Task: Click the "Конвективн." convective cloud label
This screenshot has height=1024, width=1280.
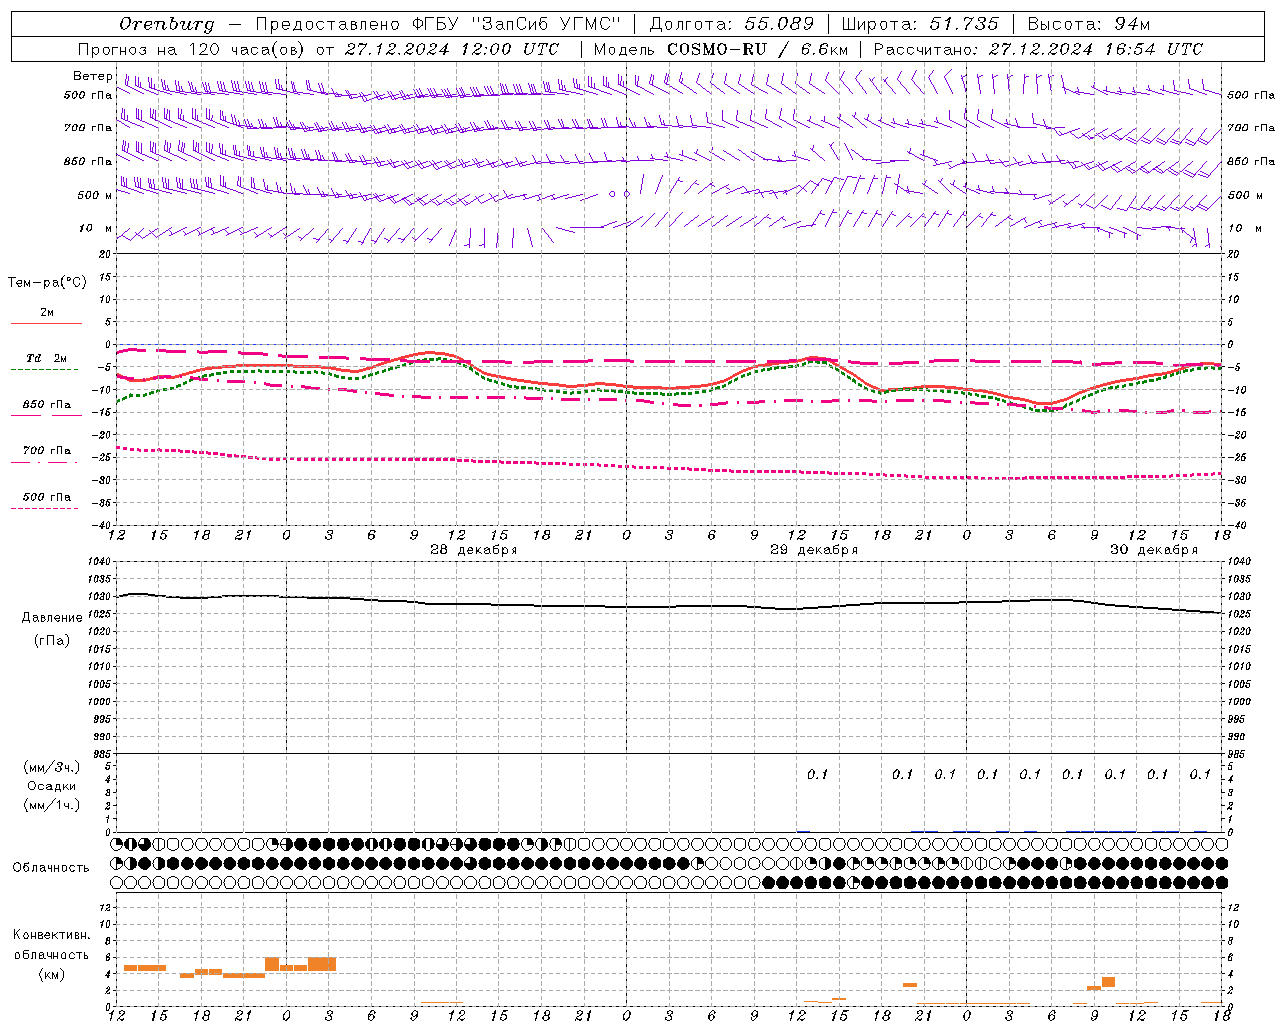Action: pos(51,935)
